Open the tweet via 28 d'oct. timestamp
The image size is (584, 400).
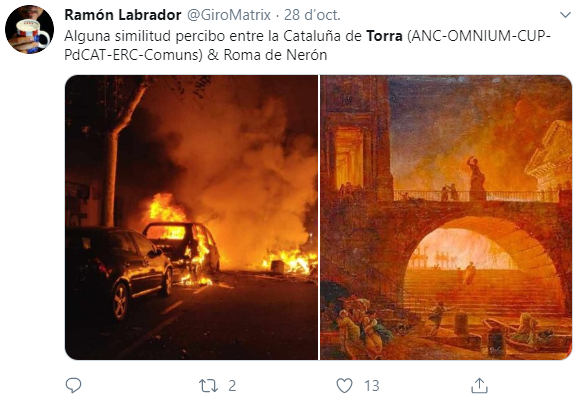click(312, 15)
